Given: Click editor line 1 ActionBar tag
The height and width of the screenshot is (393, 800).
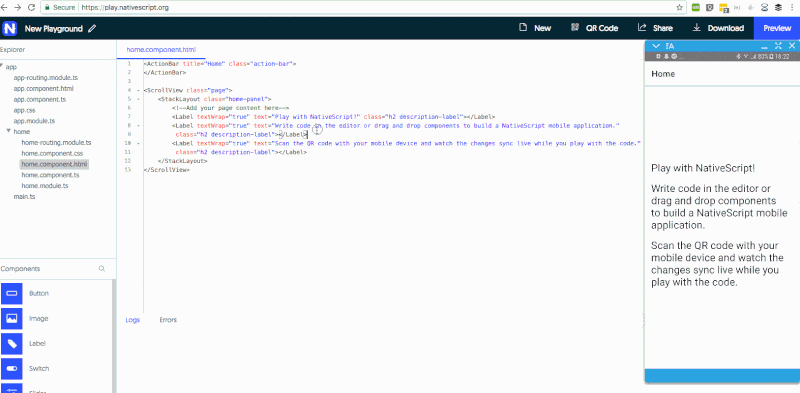Looking at the screenshot, I should (x=220, y=64).
